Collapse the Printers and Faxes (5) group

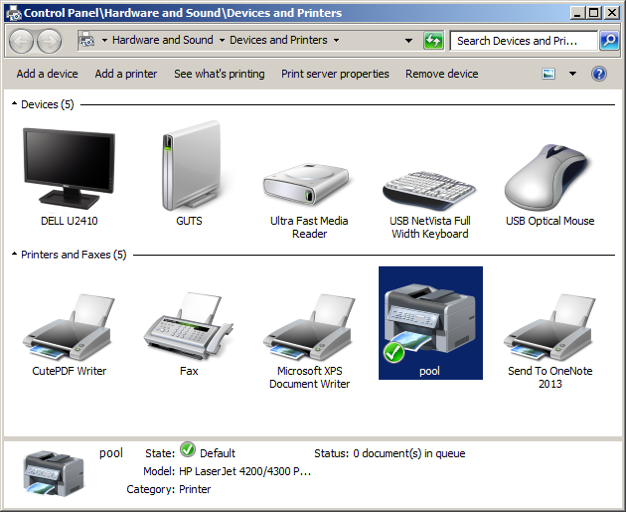[14, 254]
